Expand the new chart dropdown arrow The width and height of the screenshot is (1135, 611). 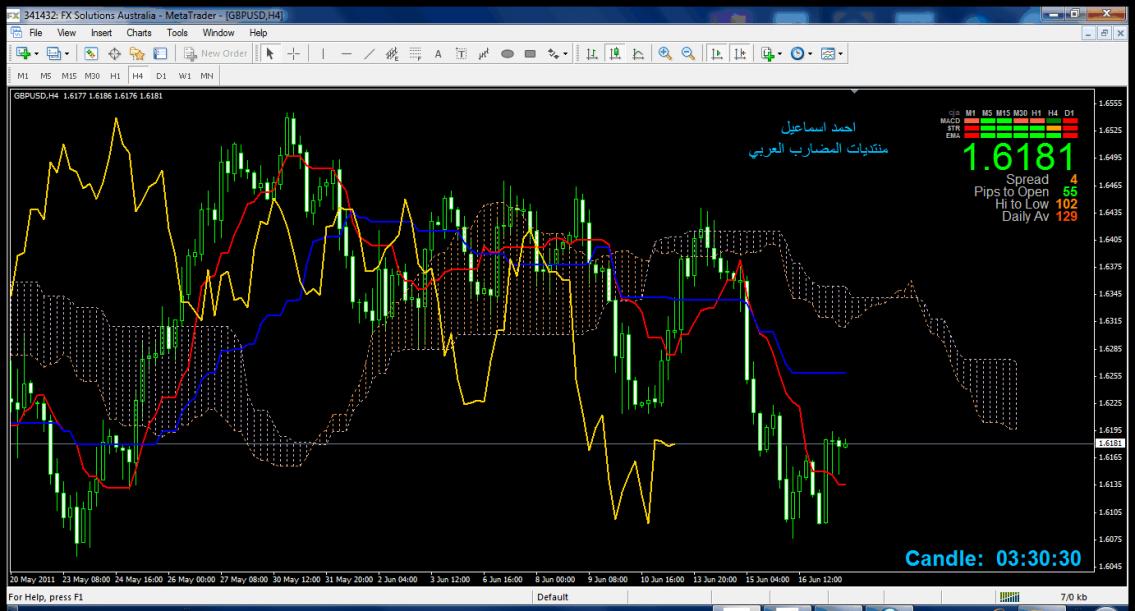[x=36, y=53]
